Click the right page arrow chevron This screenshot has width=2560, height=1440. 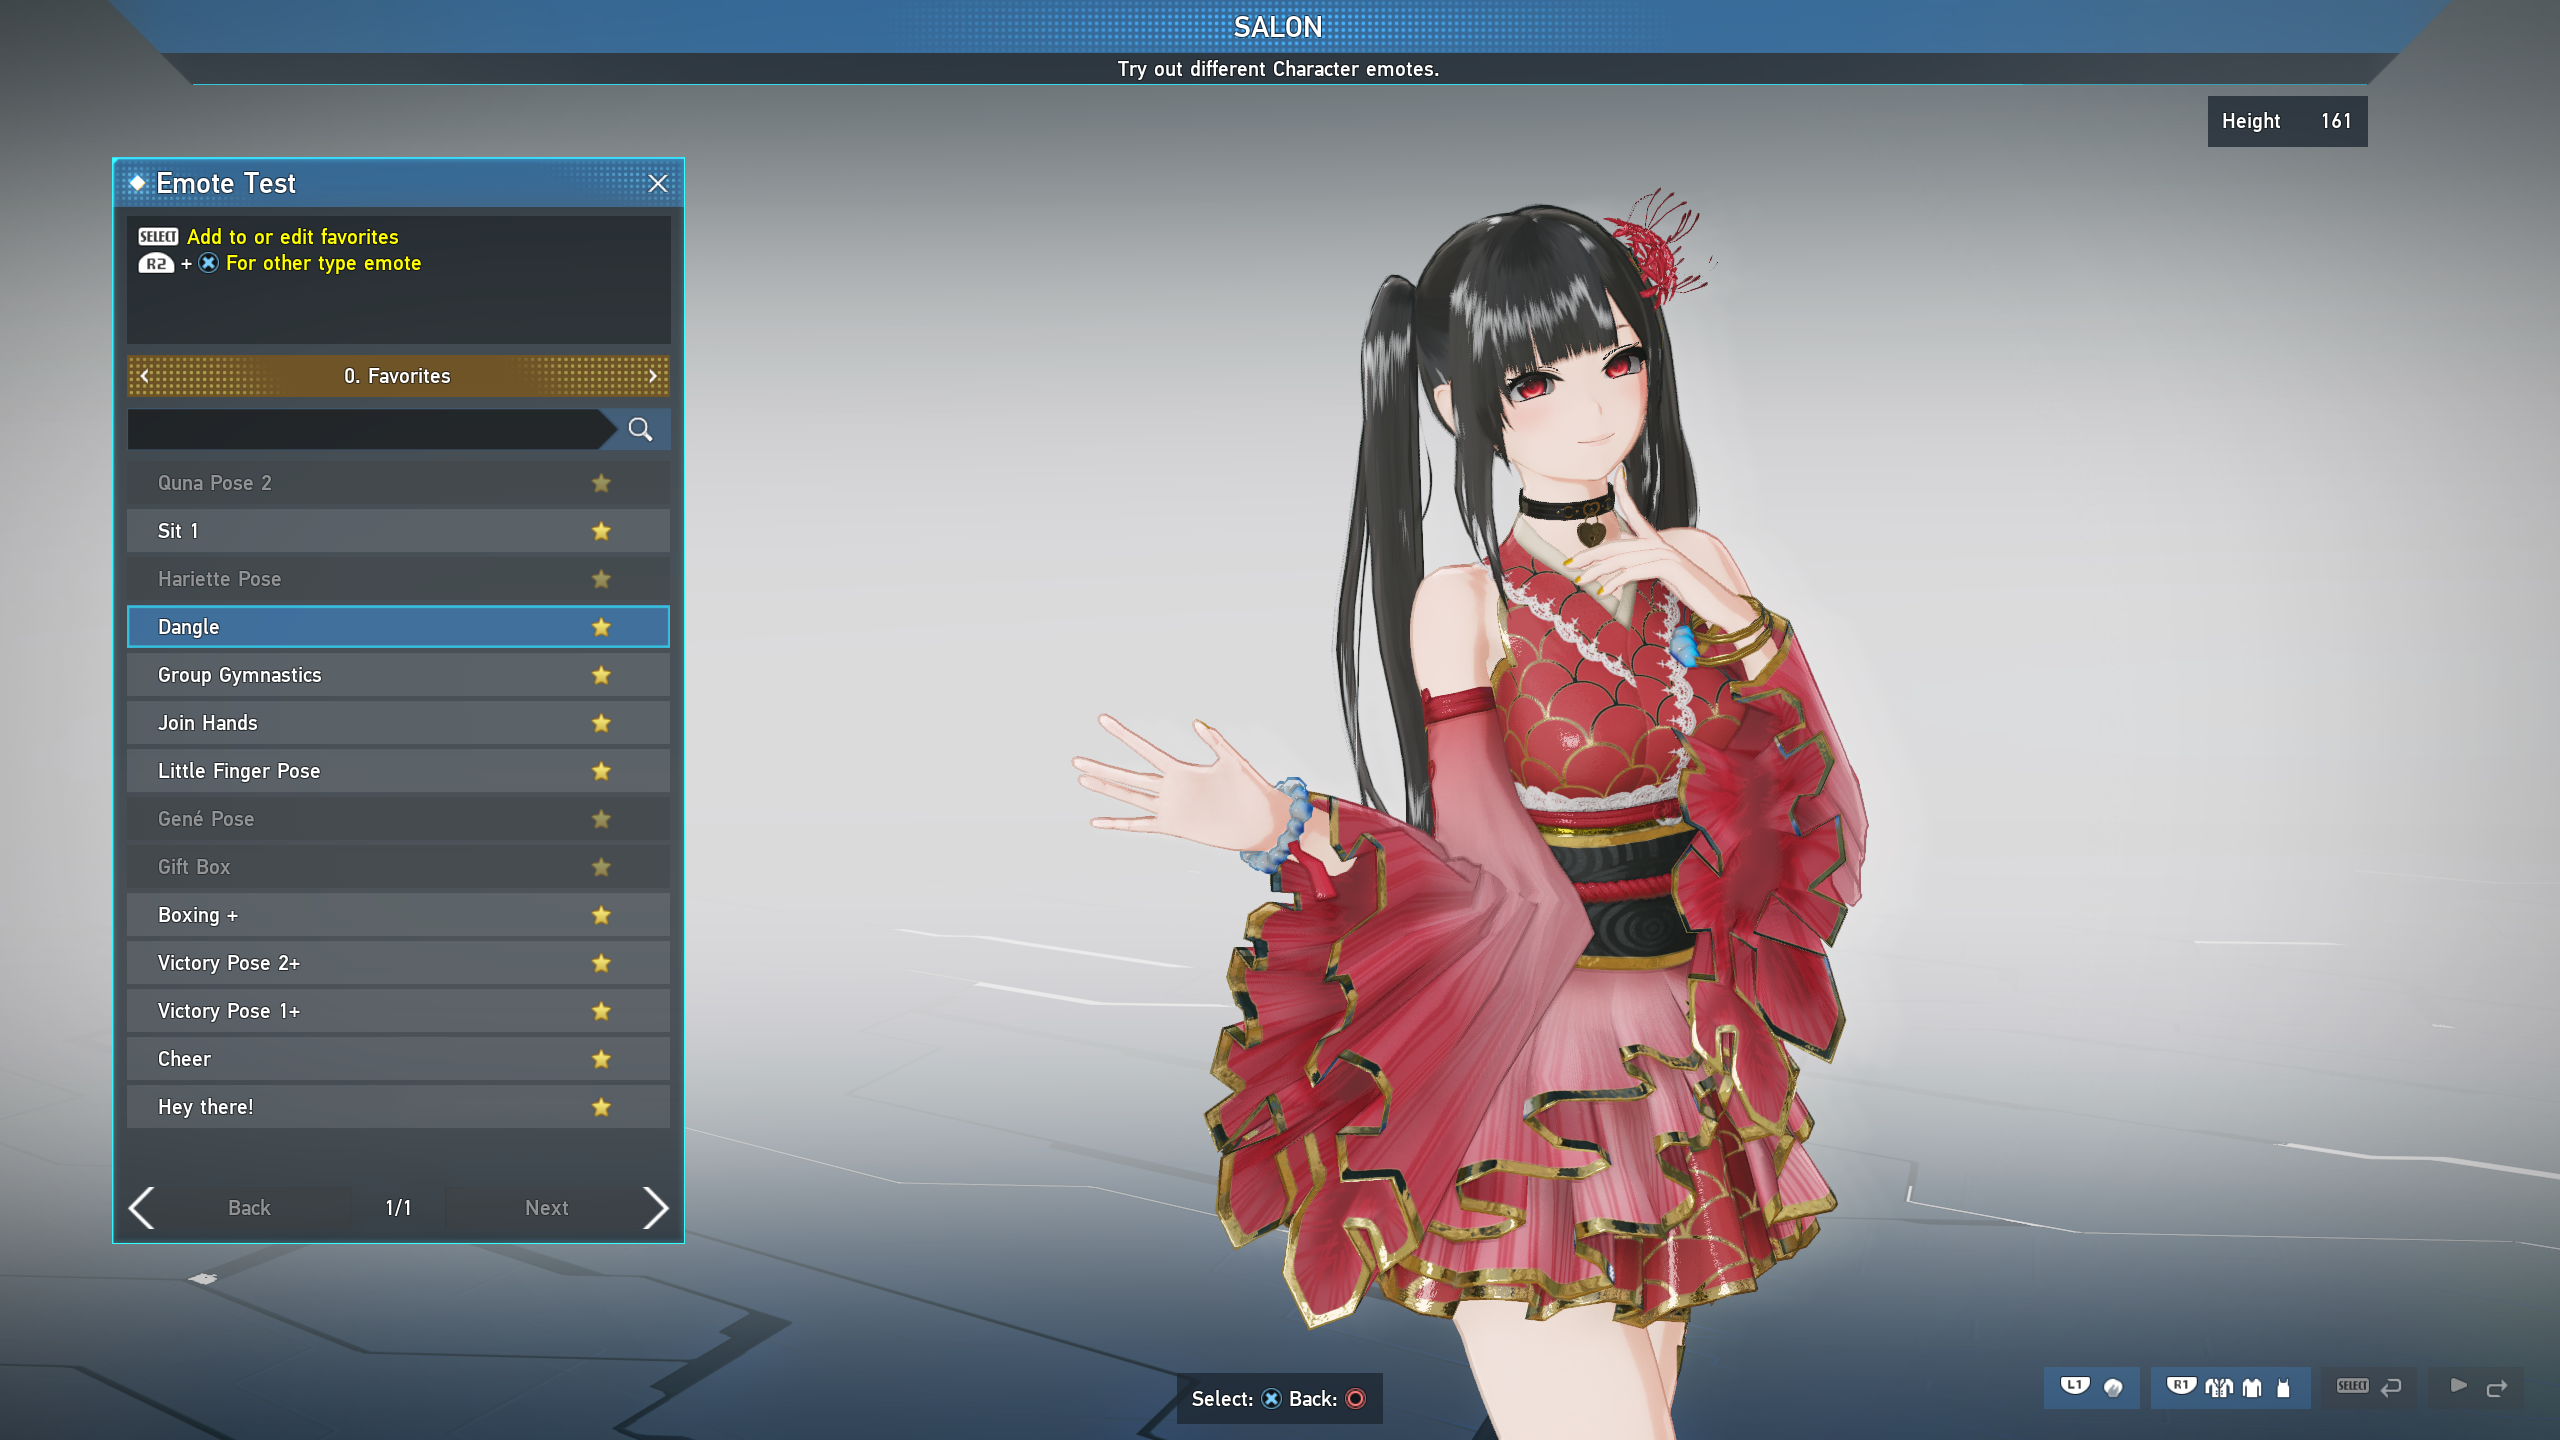coord(655,1208)
